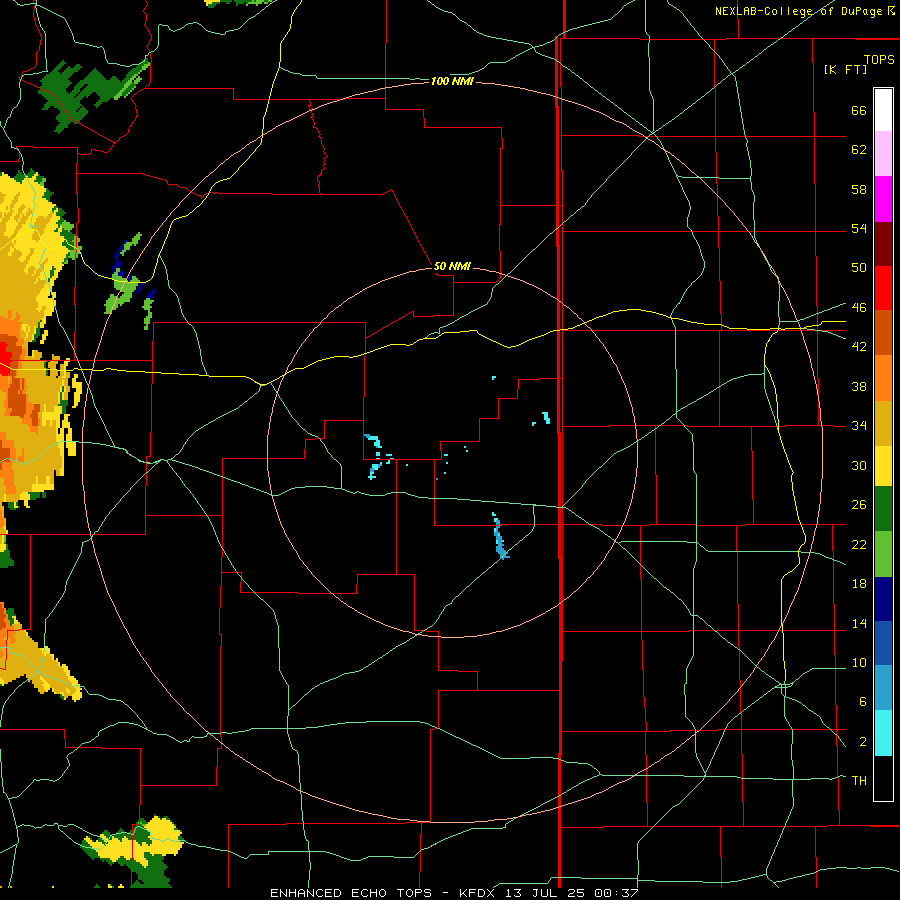
Task: Click the TOPS legend title
Action: tap(879, 59)
